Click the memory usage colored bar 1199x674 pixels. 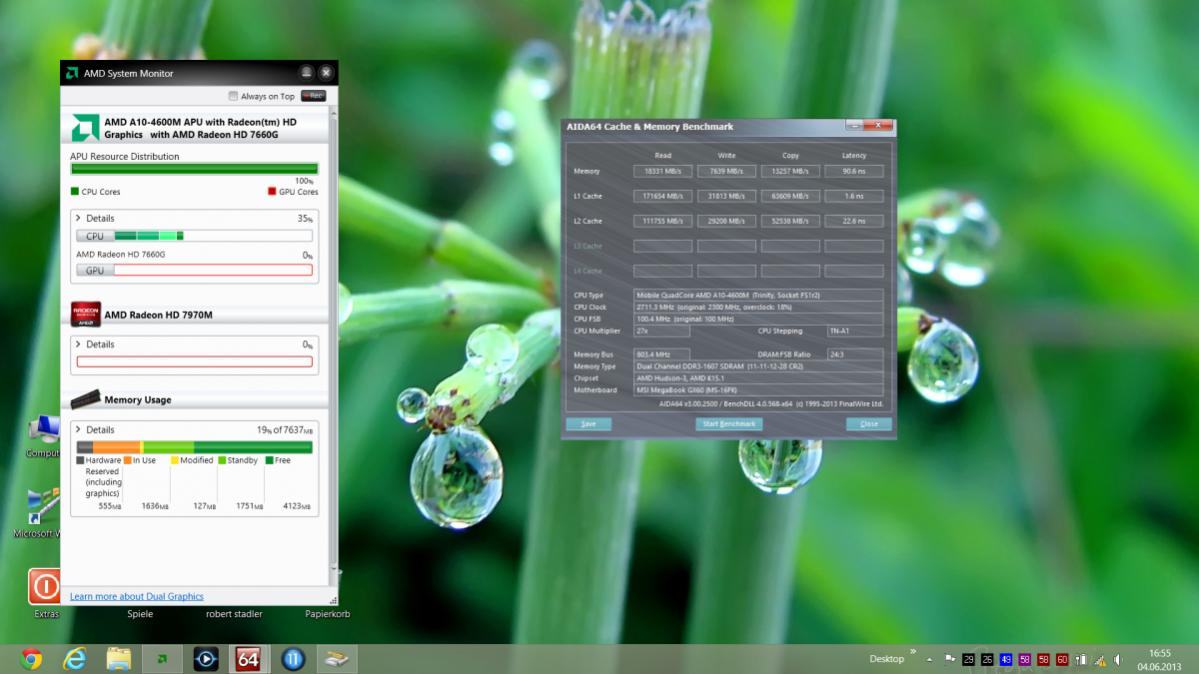(194, 447)
